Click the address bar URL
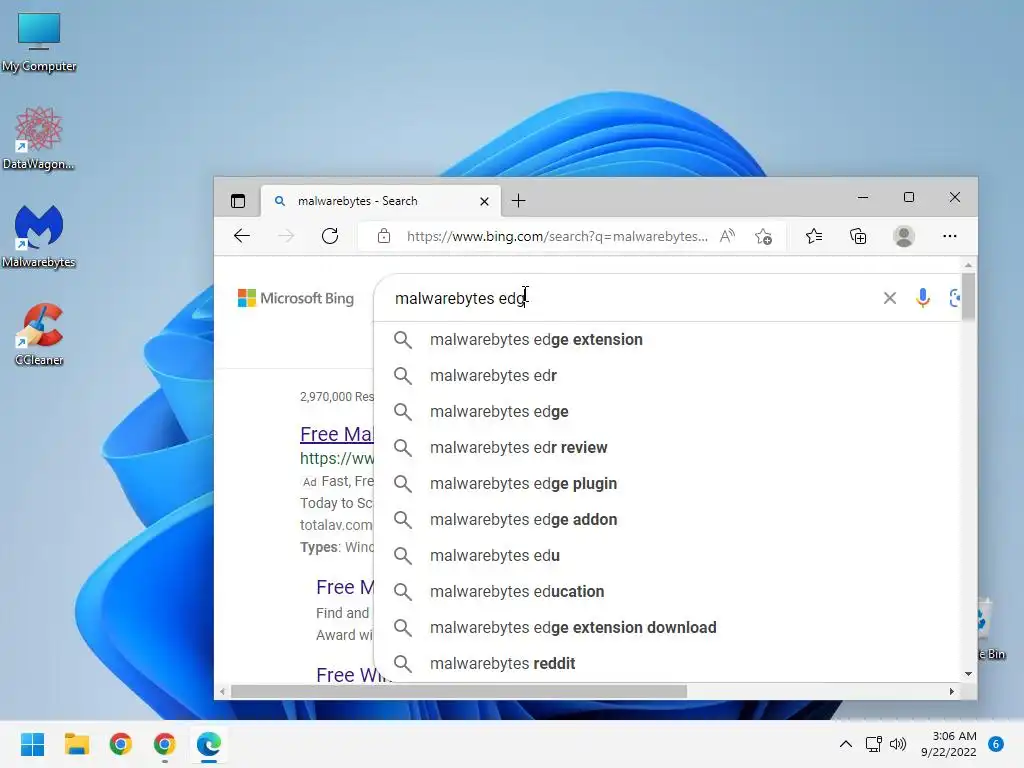Image resolution: width=1024 pixels, height=768 pixels. [557, 236]
